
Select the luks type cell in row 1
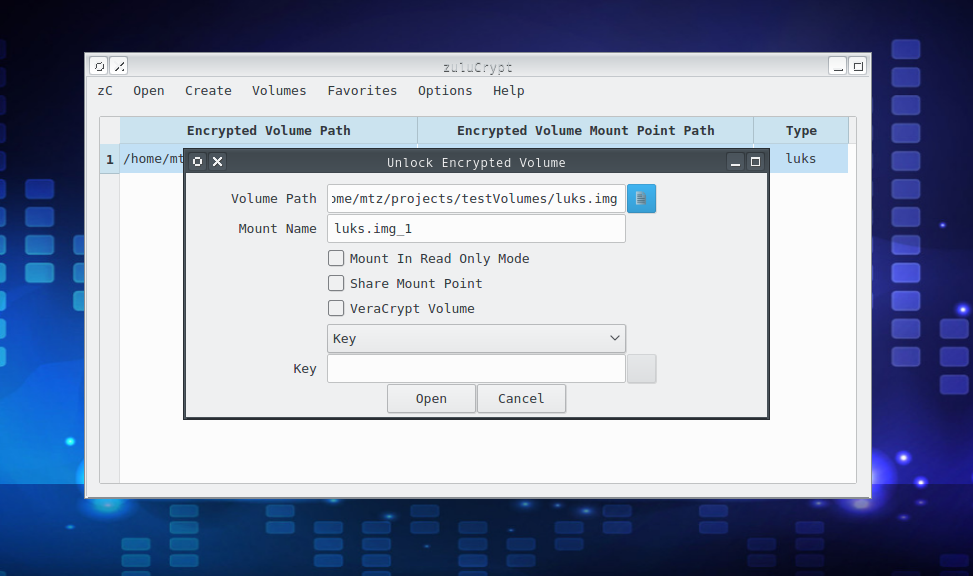[x=808, y=158]
